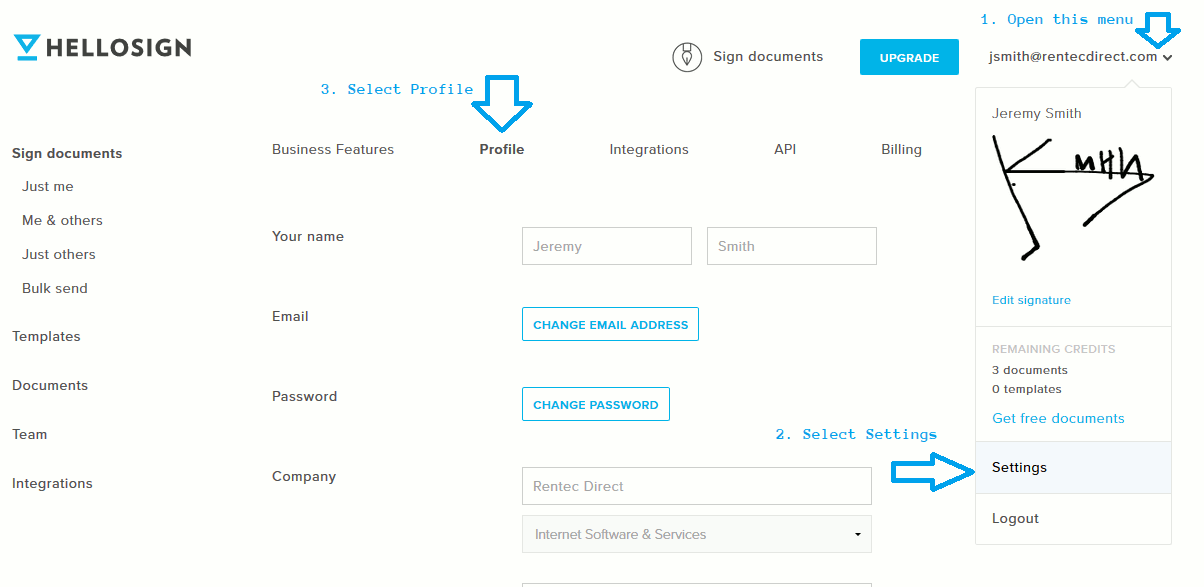Click the Change Password button
This screenshot has width=1204, height=587.
click(x=595, y=404)
